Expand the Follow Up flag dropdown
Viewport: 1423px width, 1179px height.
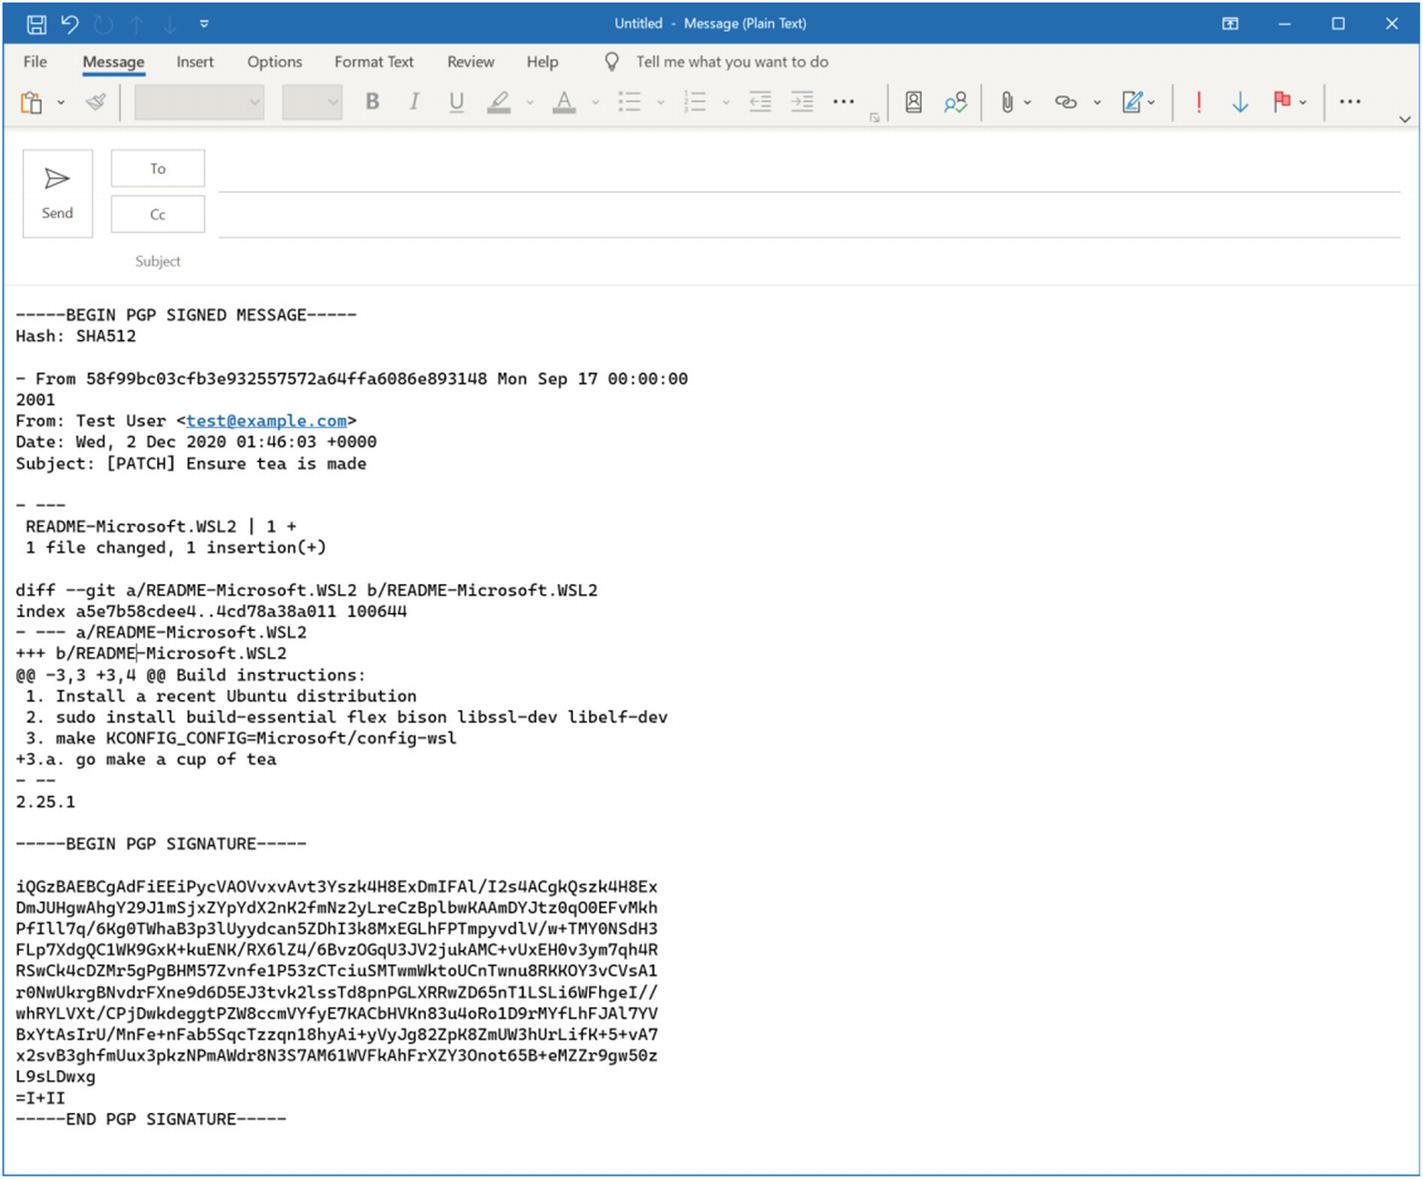1303,102
